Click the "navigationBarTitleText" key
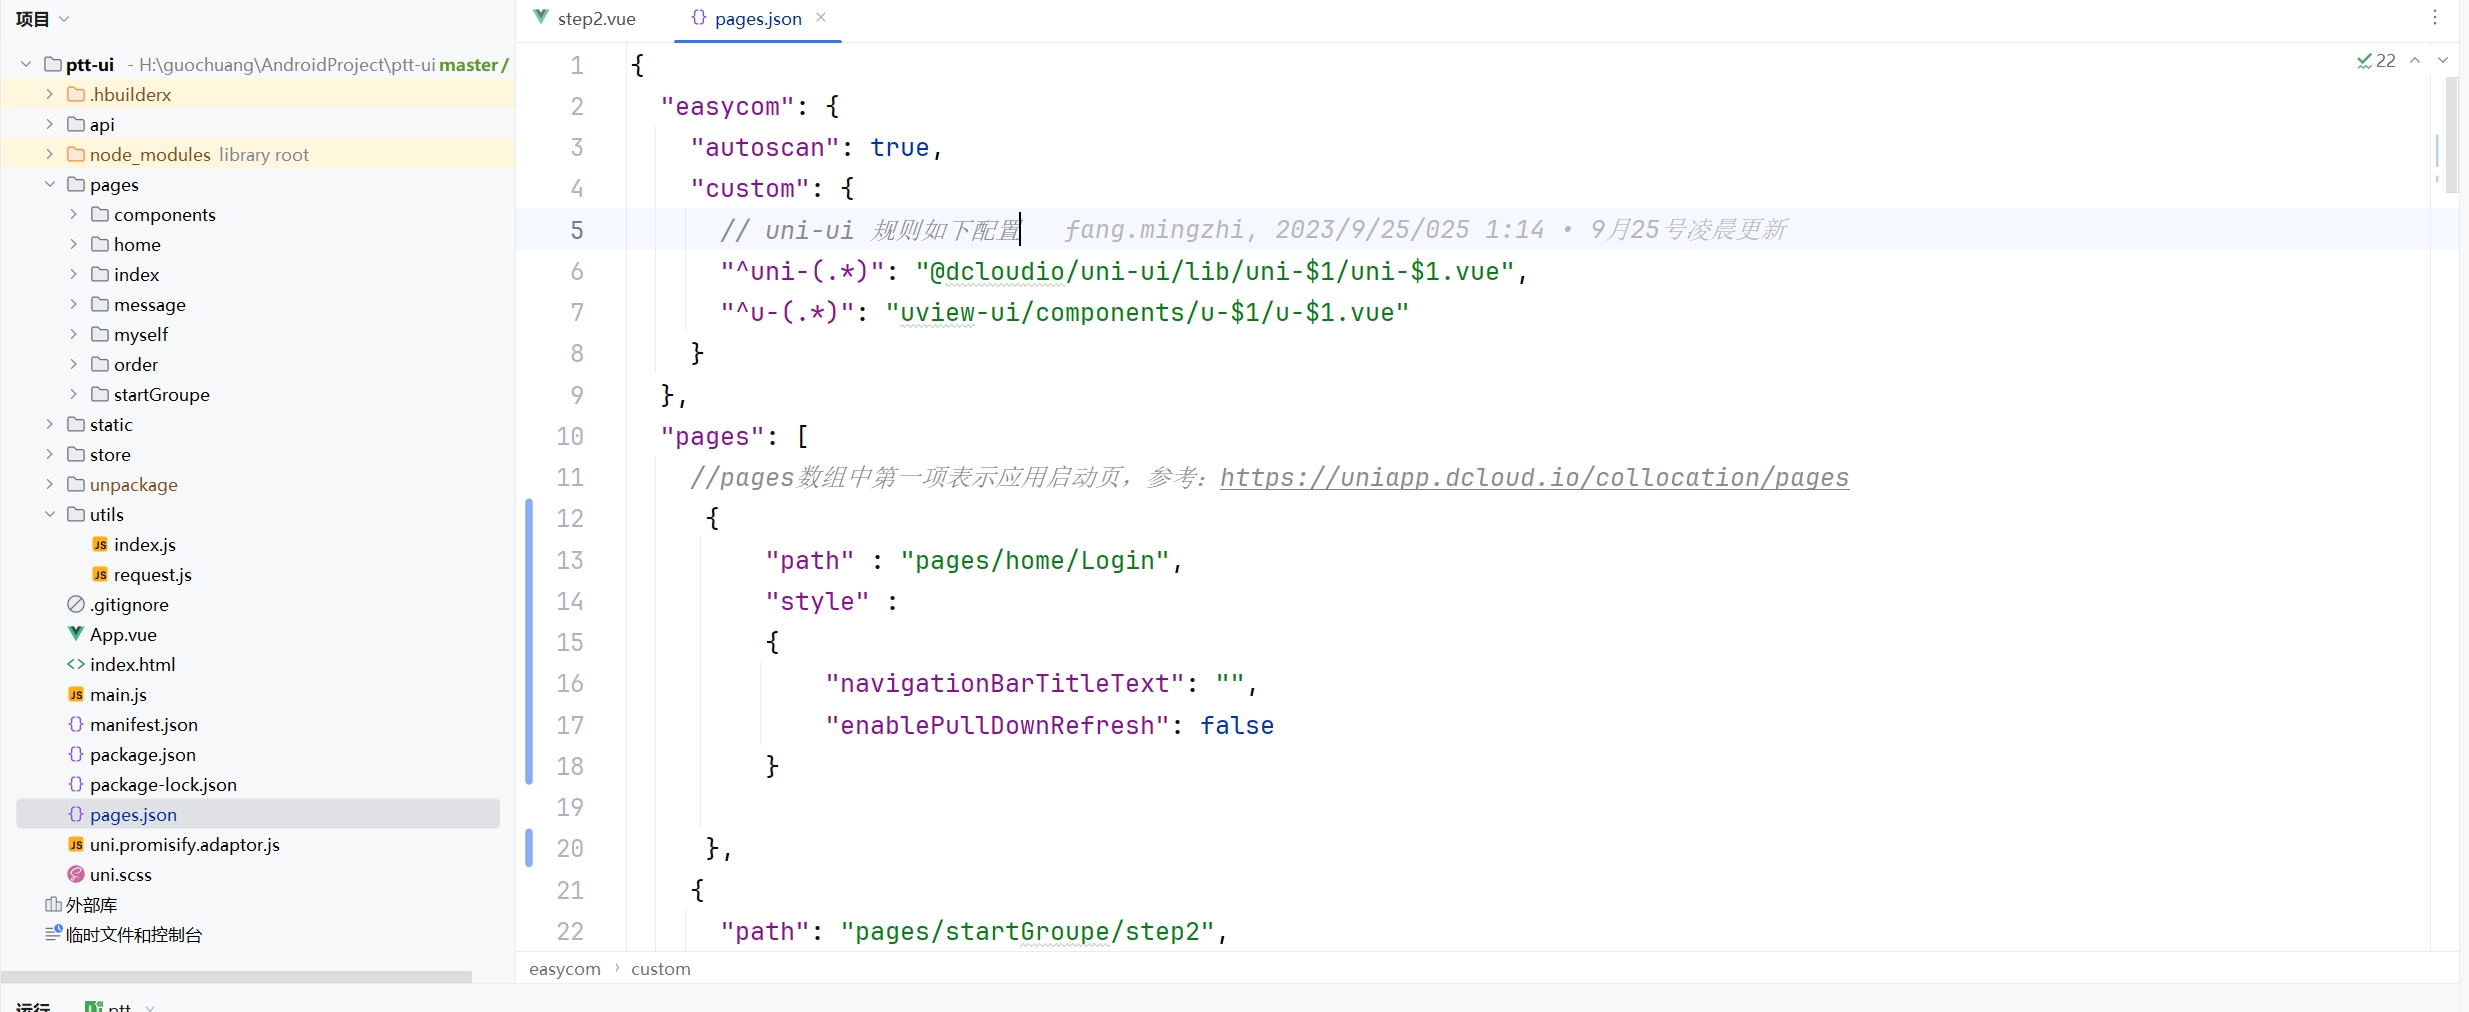Viewport: 2469px width, 1012px height. pos(1005,684)
